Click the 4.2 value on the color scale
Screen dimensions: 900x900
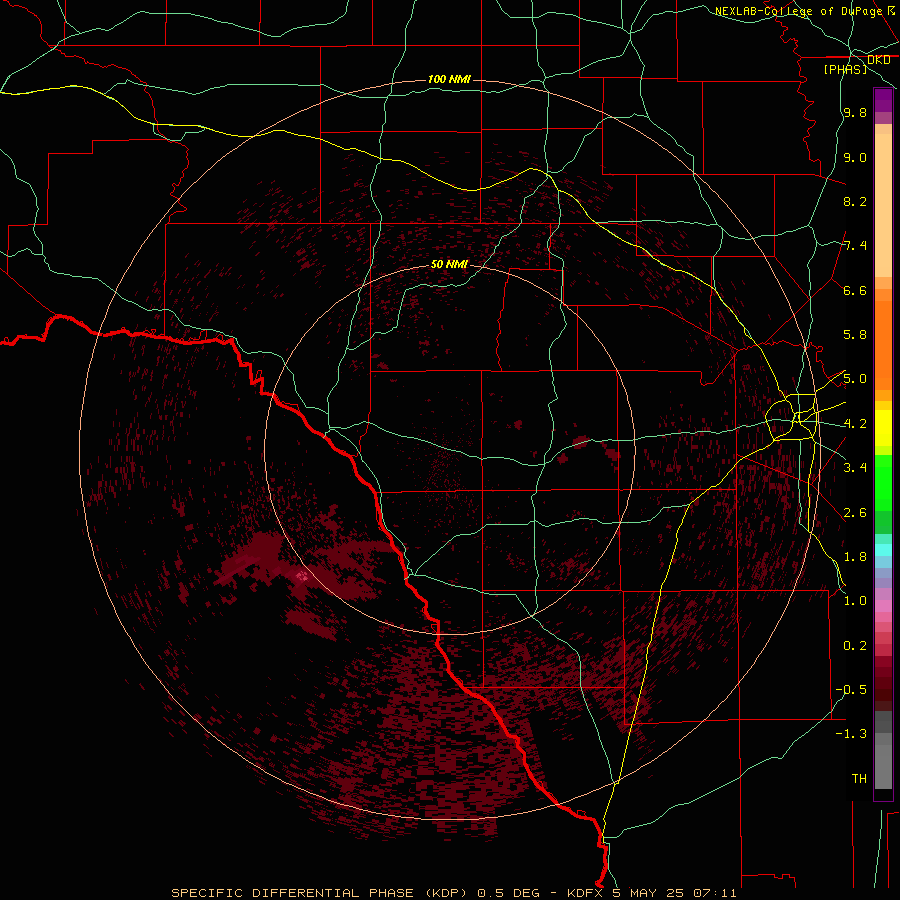[x=855, y=424]
